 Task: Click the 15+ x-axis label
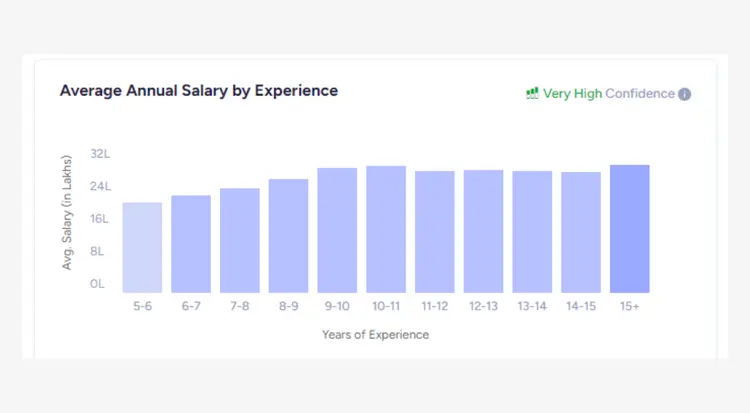(630, 306)
